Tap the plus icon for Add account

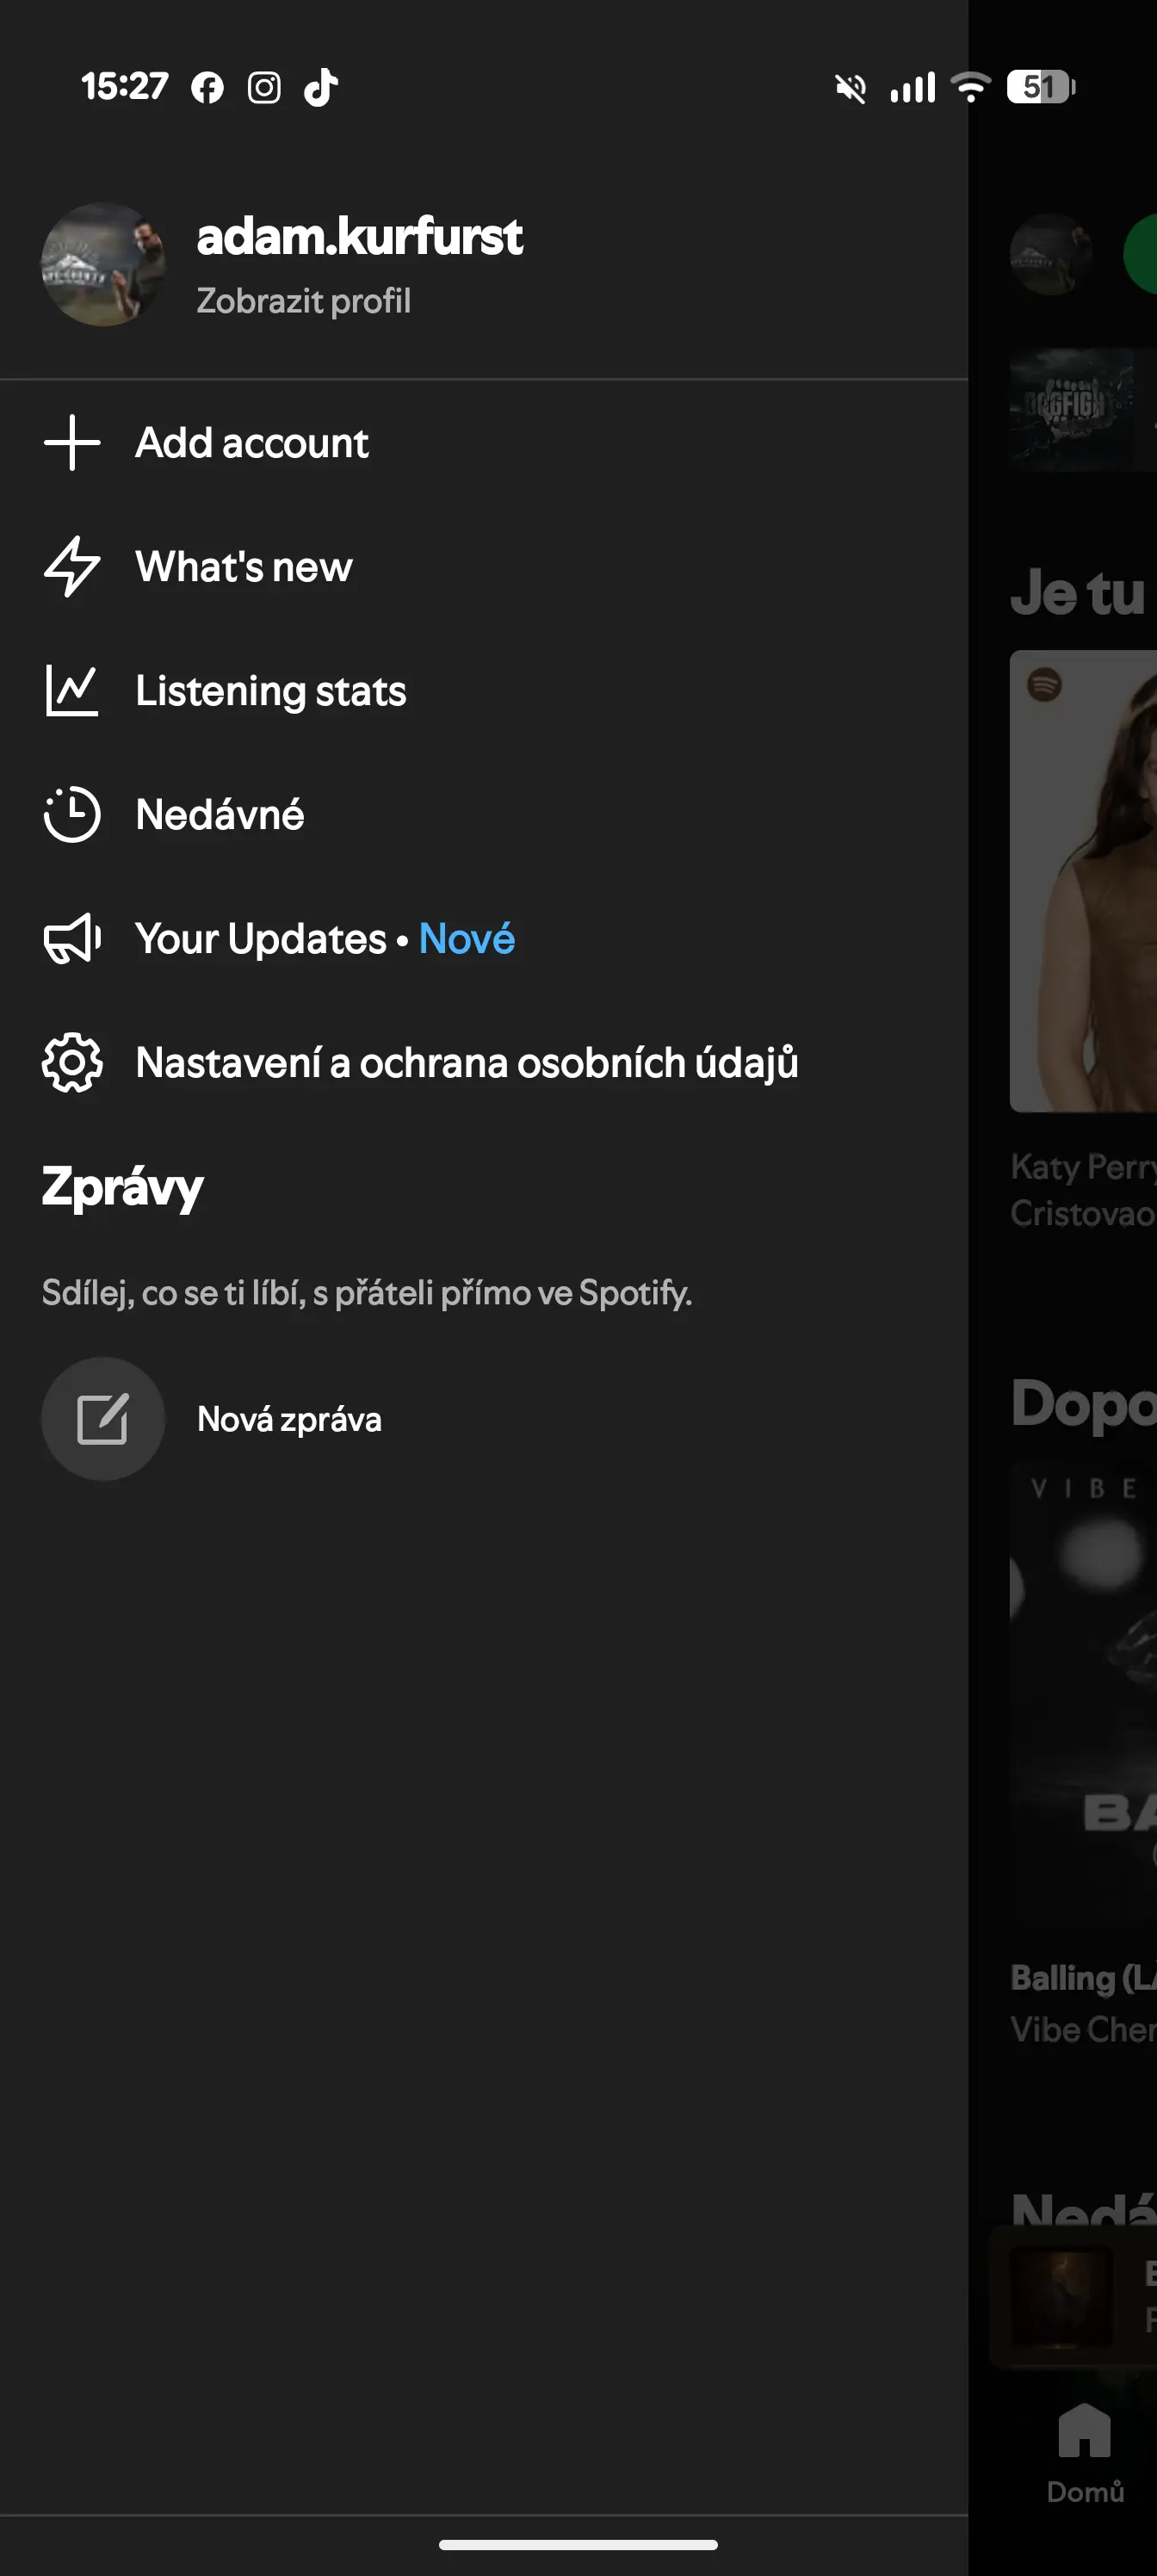[x=72, y=443]
